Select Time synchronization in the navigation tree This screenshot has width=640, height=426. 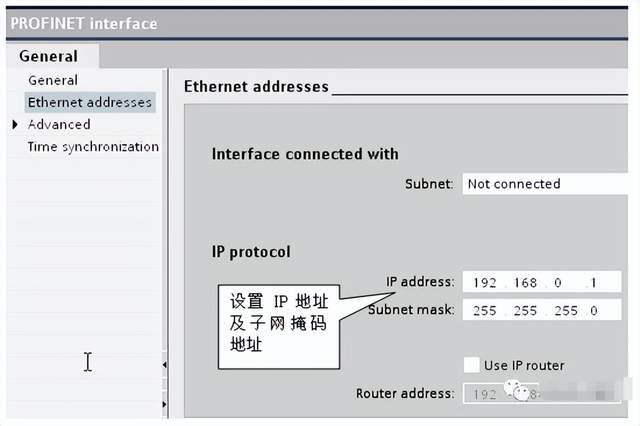[x=93, y=147]
